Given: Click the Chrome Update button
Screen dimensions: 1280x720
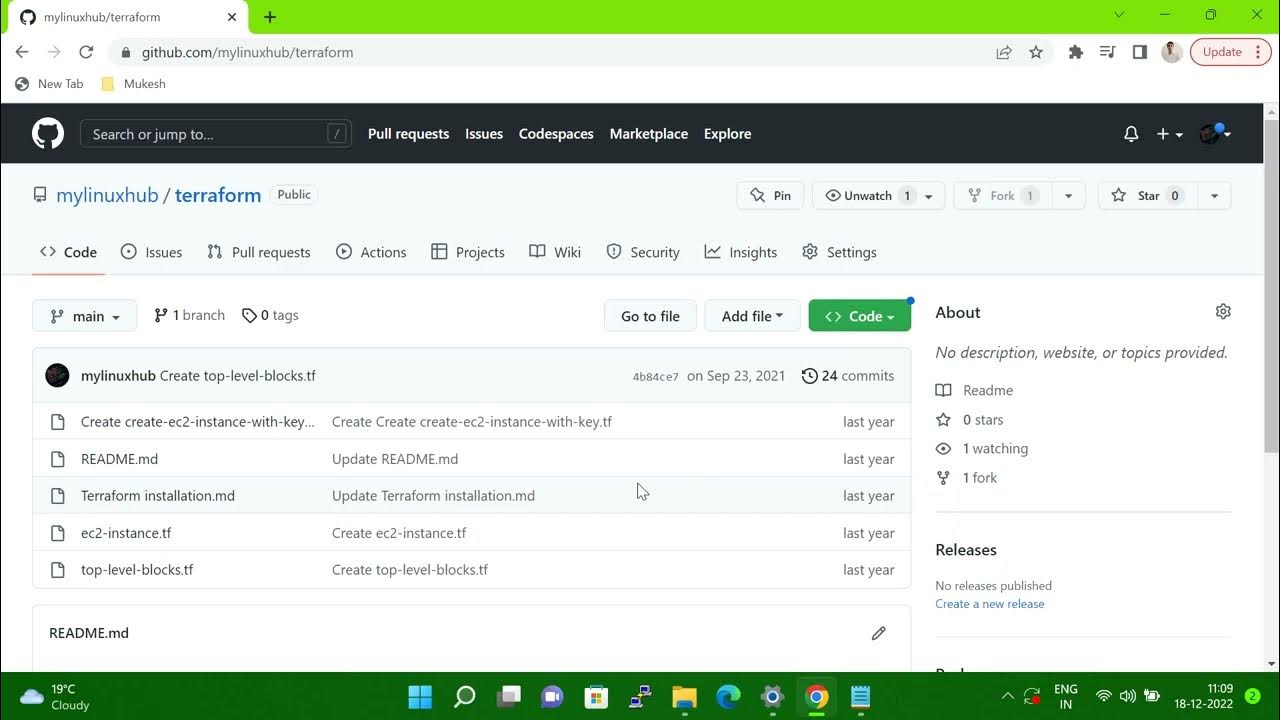Looking at the screenshot, I should [x=1230, y=52].
